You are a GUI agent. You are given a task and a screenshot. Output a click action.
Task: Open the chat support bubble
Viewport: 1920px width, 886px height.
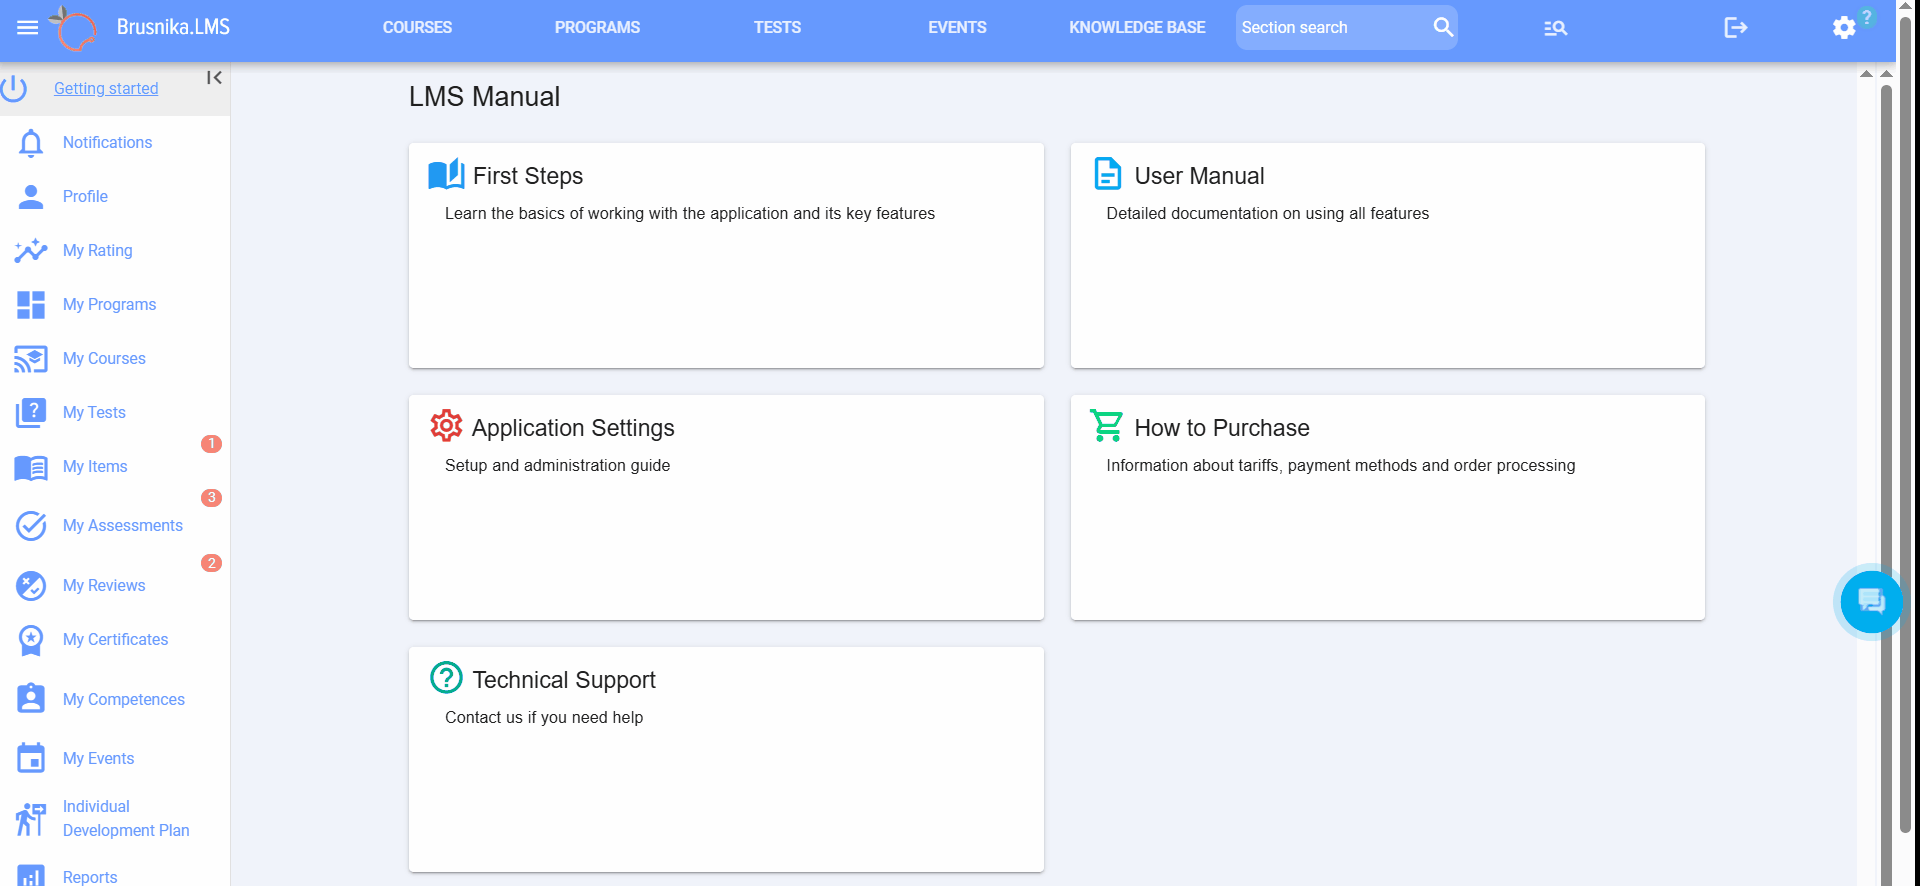pos(1871,601)
